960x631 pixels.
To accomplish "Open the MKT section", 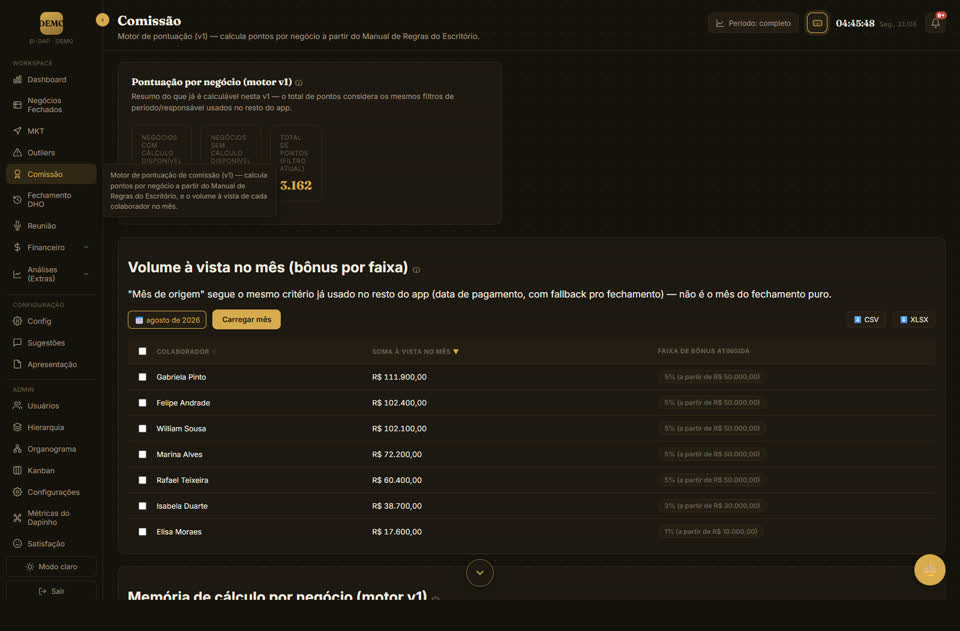I will point(51,131).
